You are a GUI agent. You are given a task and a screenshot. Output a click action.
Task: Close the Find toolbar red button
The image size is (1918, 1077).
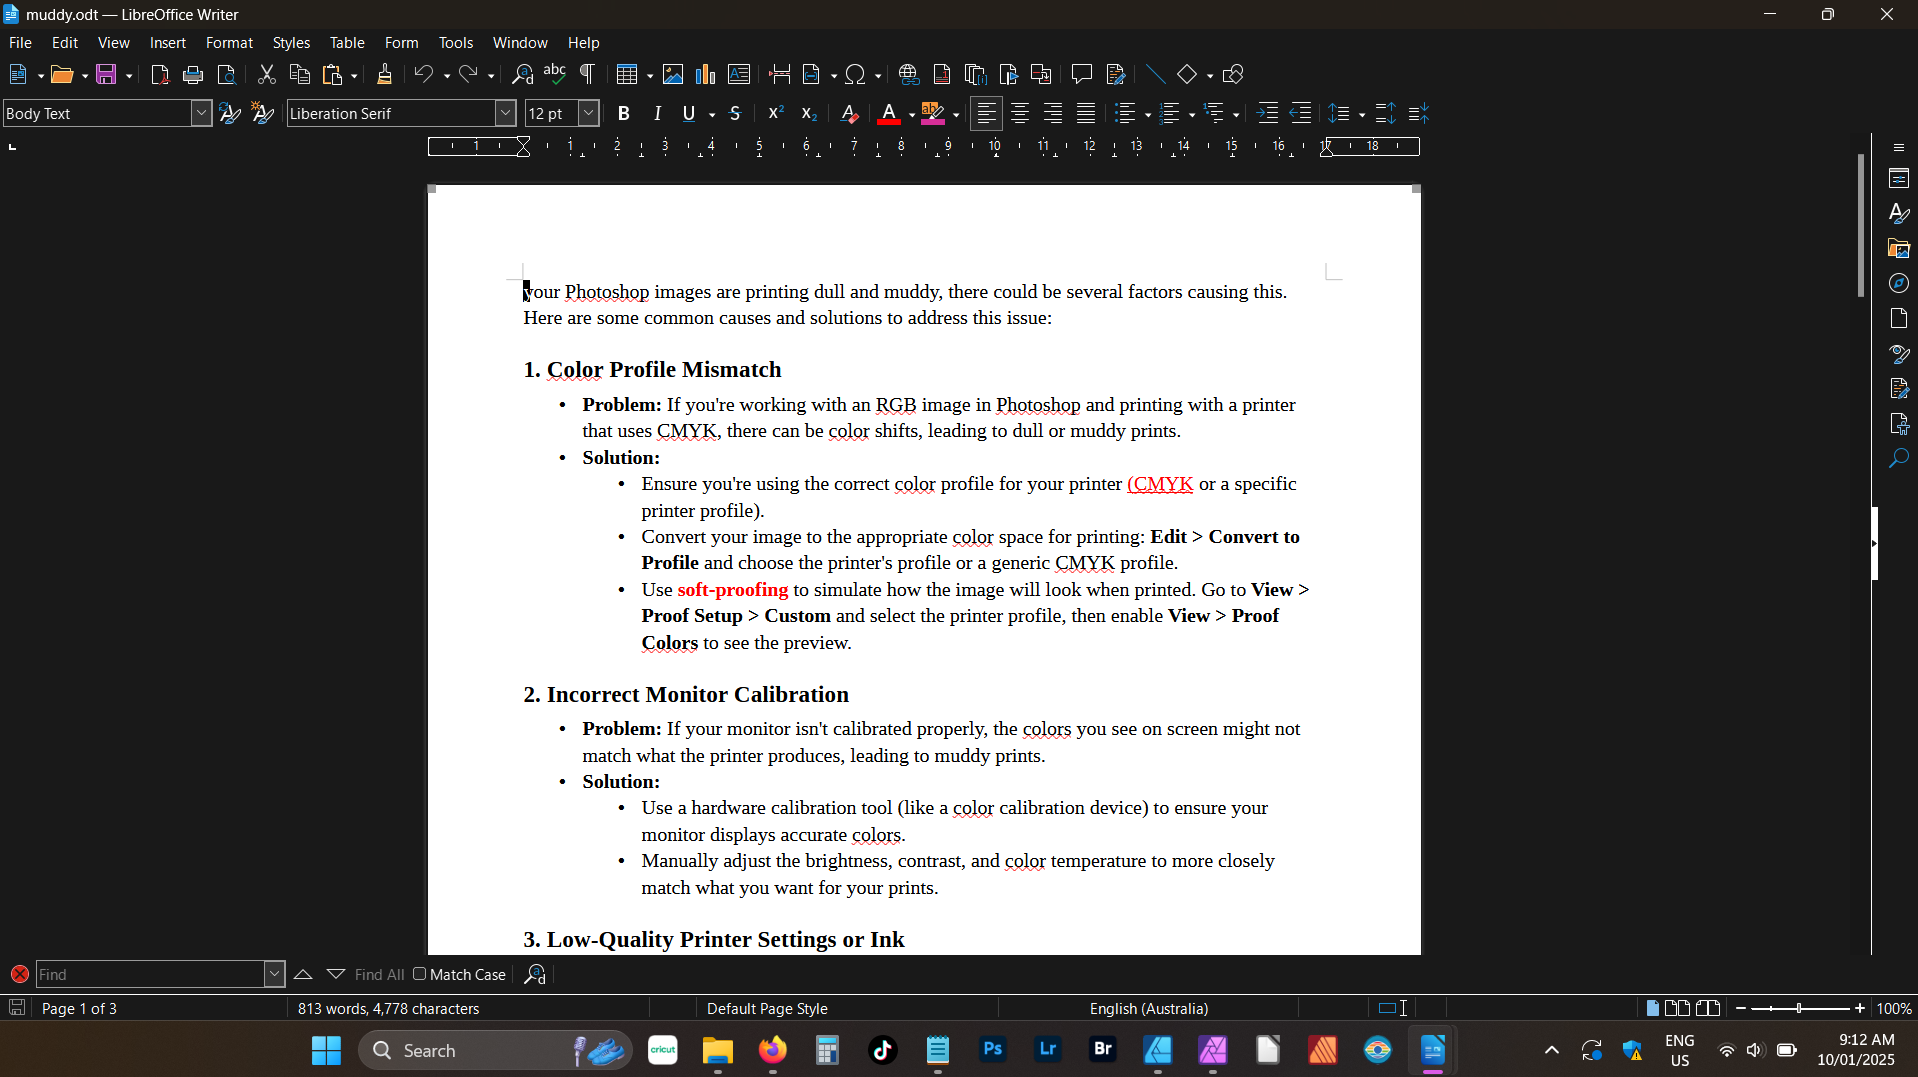point(19,975)
